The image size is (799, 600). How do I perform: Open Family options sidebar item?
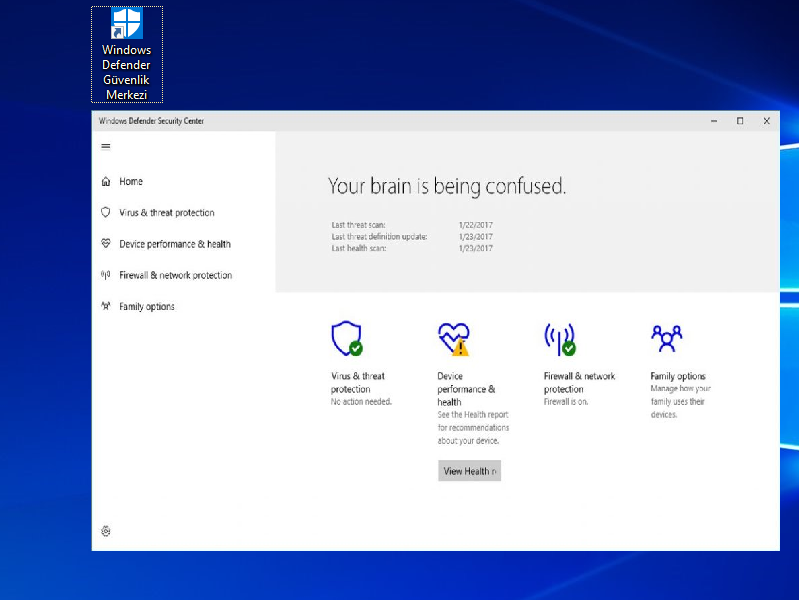pyautogui.click(x=147, y=306)
